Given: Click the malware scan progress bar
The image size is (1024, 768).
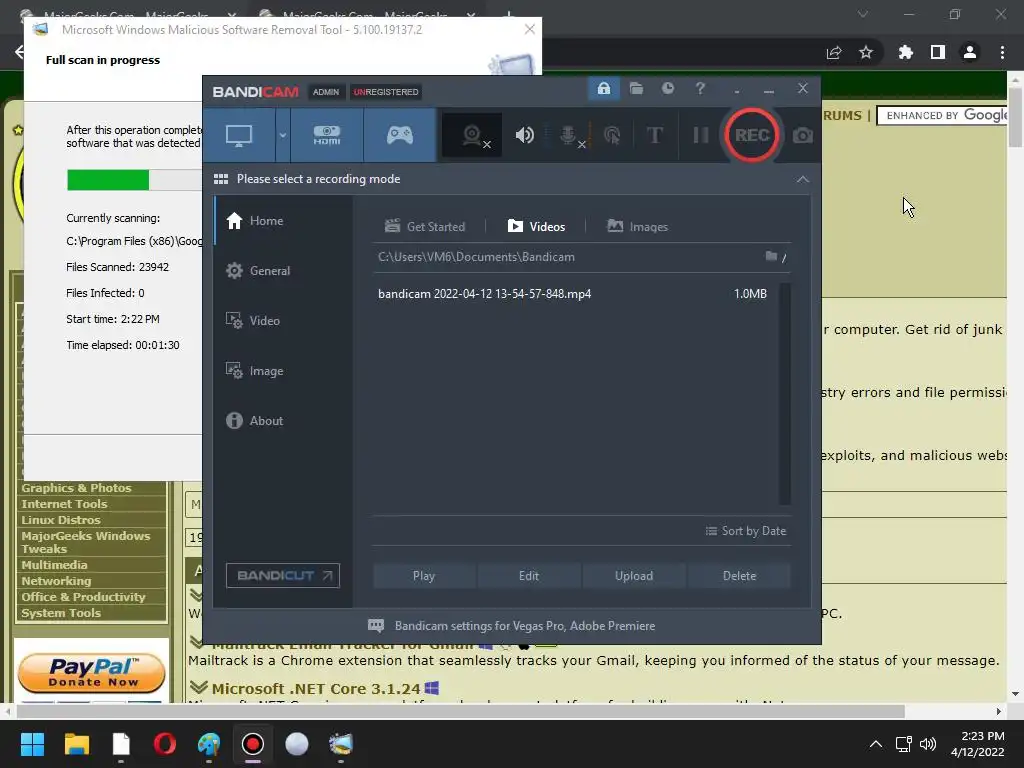Looking at the screenshot, I should click(x=134, y=180).
